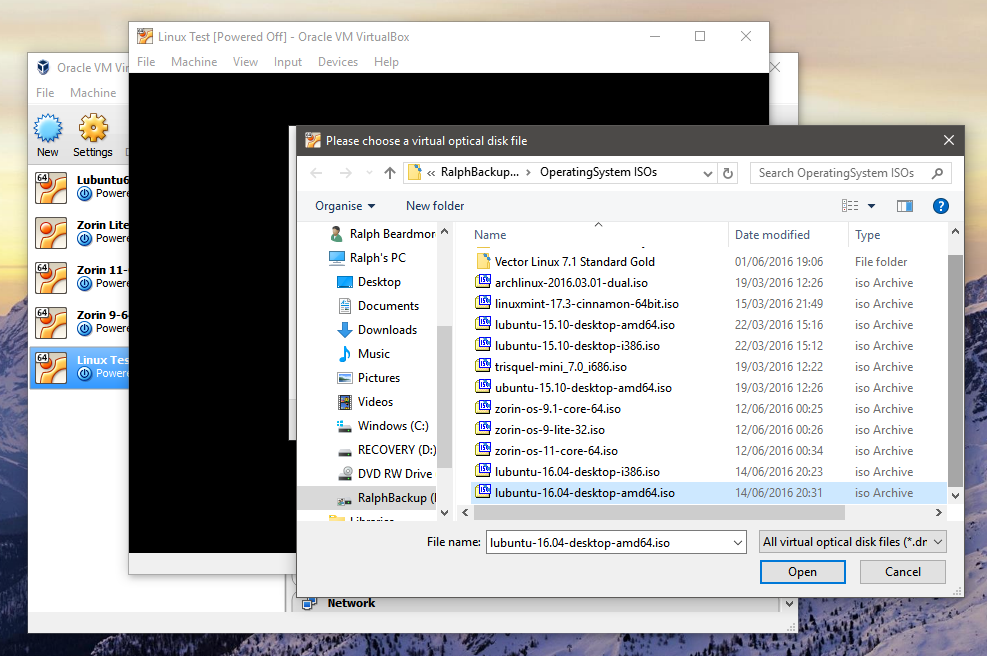Select the Zorin 11 virtual machine

[x=79, y=278]
